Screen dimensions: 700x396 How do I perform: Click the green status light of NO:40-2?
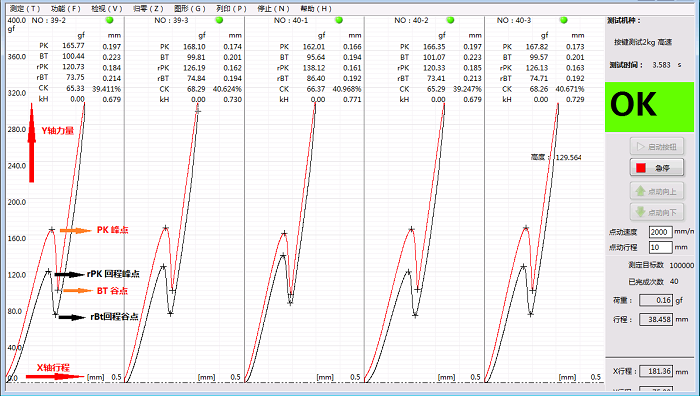tap(450, 20)
